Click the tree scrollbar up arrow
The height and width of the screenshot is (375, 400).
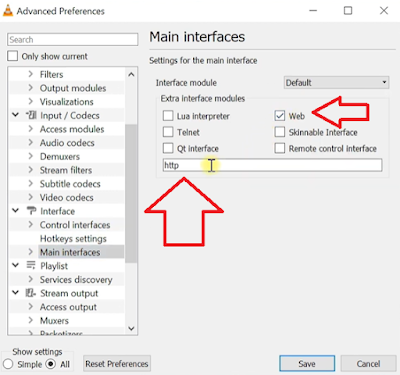coord(131,74)
